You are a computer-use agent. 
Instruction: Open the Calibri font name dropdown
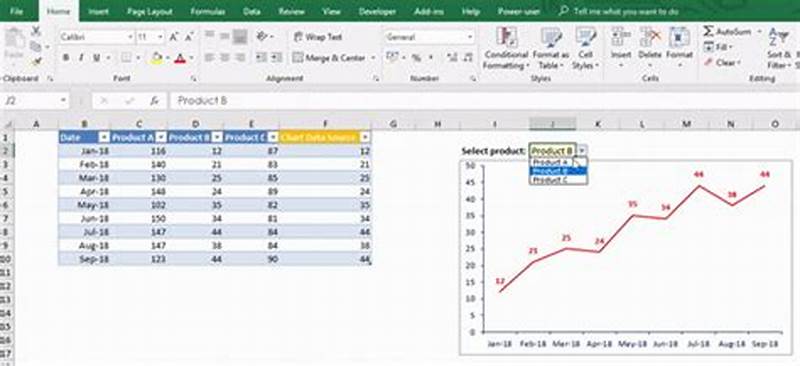[x=130, y=37]
